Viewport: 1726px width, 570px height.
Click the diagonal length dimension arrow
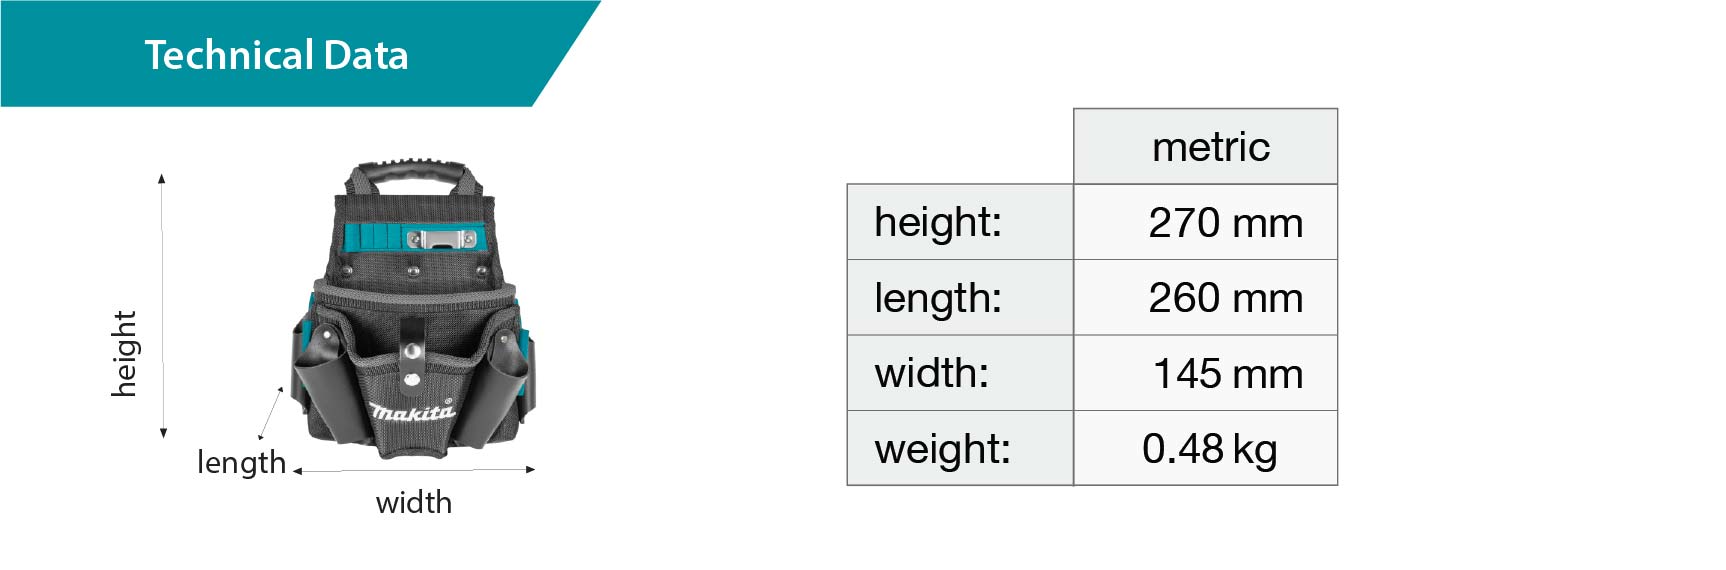pos(271,412)
